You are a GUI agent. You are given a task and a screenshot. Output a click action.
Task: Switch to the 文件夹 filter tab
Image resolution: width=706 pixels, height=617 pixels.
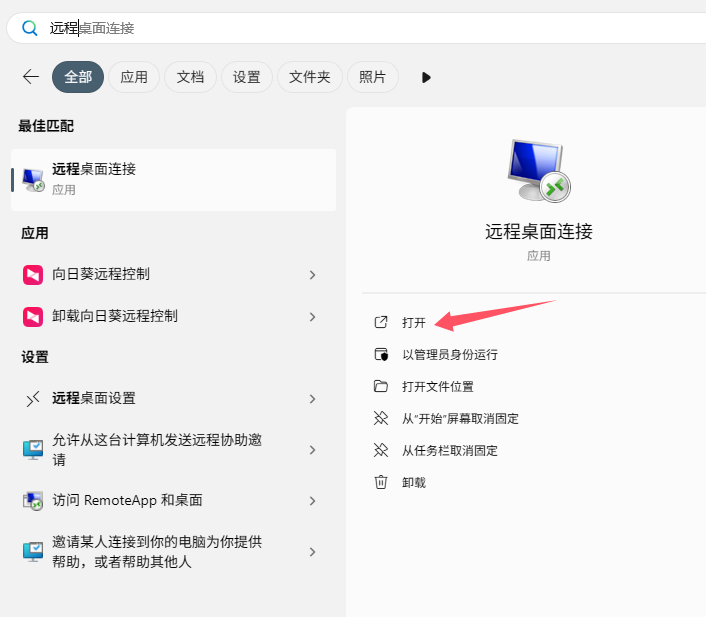[309, 77]
